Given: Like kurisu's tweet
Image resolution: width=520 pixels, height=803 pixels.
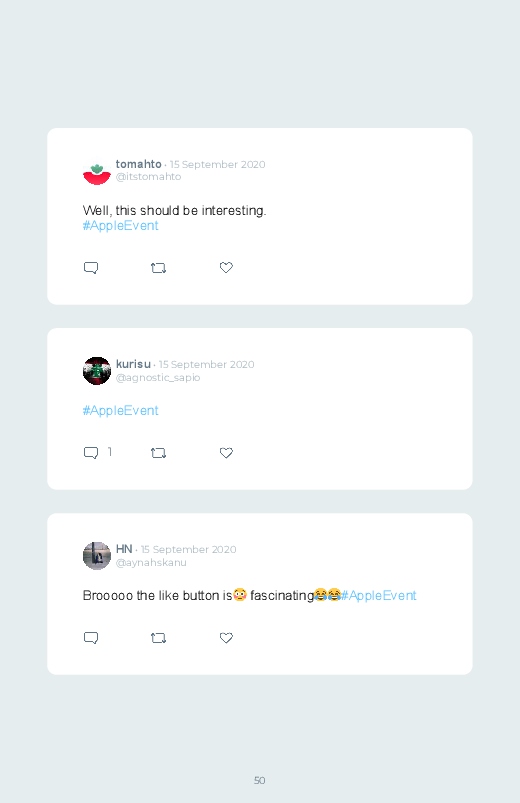Looking at the screenshot, I should click(x=226, y=452).
